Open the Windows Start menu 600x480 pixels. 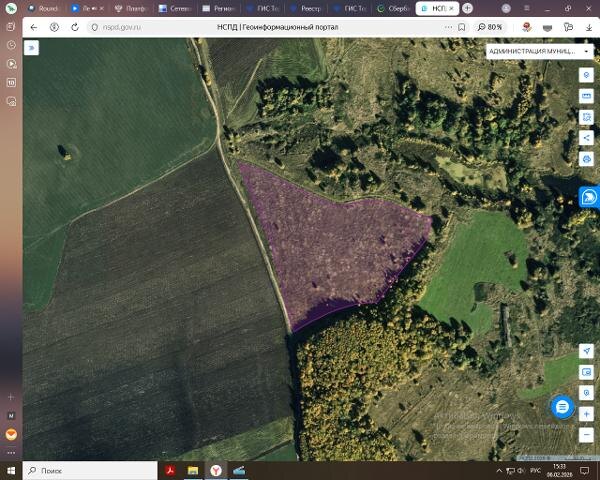tap(11, 470)
